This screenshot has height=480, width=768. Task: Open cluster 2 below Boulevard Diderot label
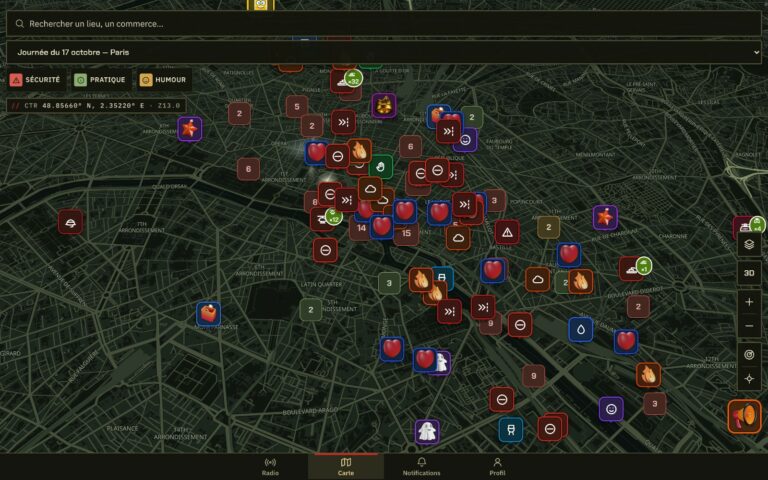pos(638,307)
